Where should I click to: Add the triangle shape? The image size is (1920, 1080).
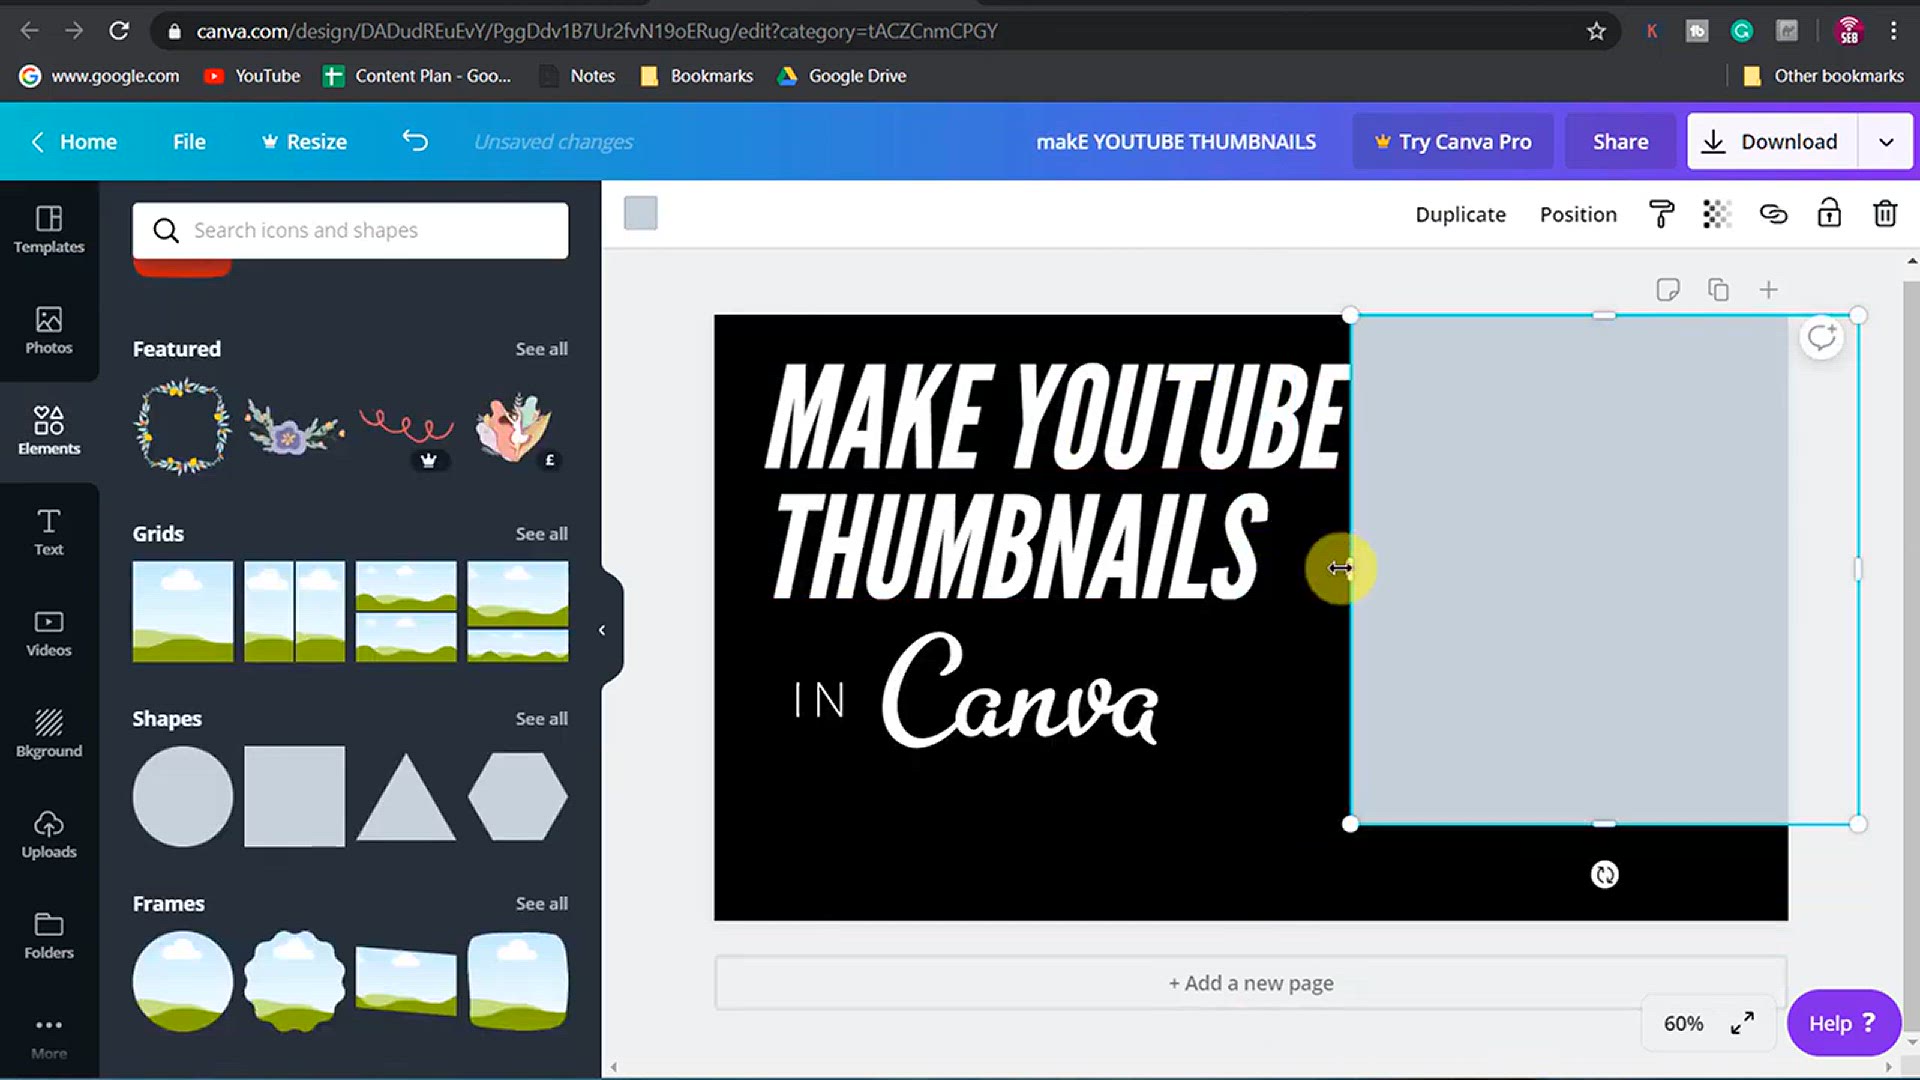406,798
